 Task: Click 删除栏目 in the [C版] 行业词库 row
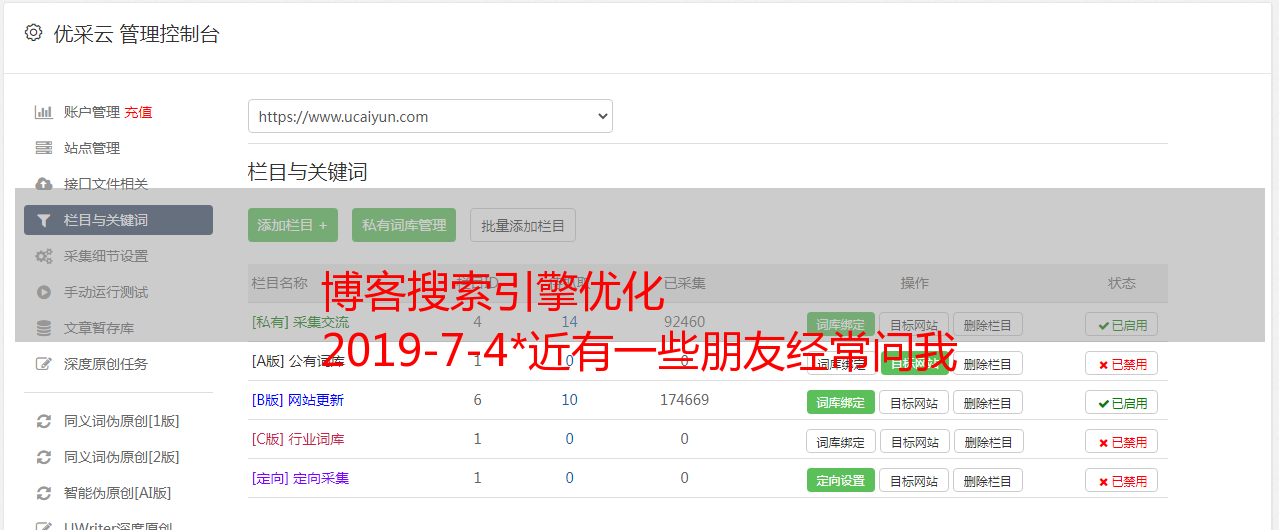point(988,441)
